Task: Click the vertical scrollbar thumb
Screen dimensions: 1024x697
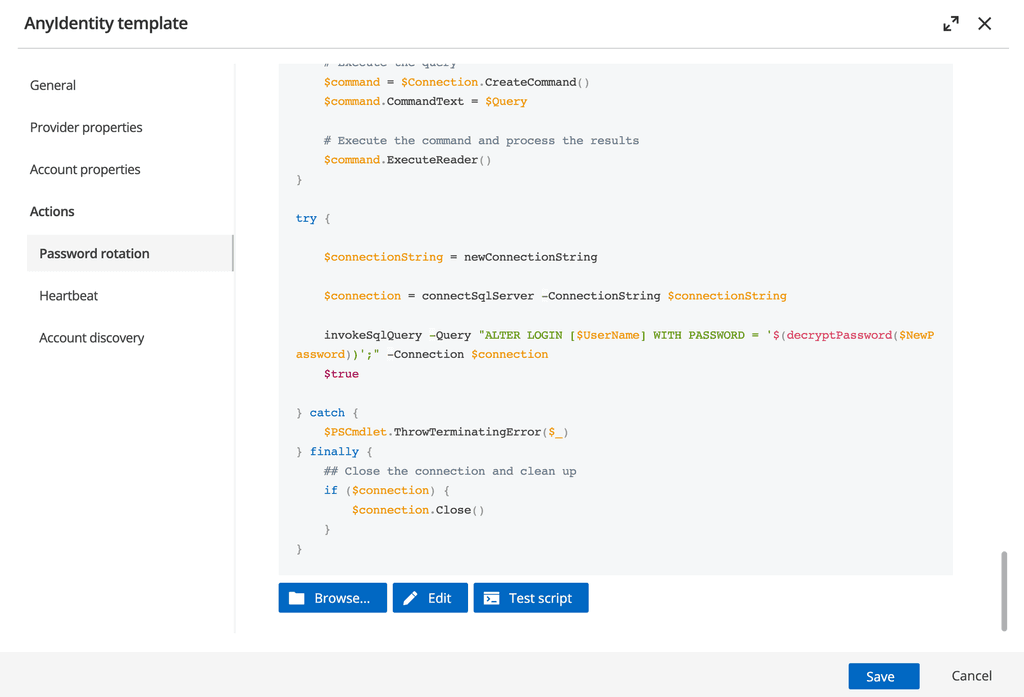Action: [1004, 590]
